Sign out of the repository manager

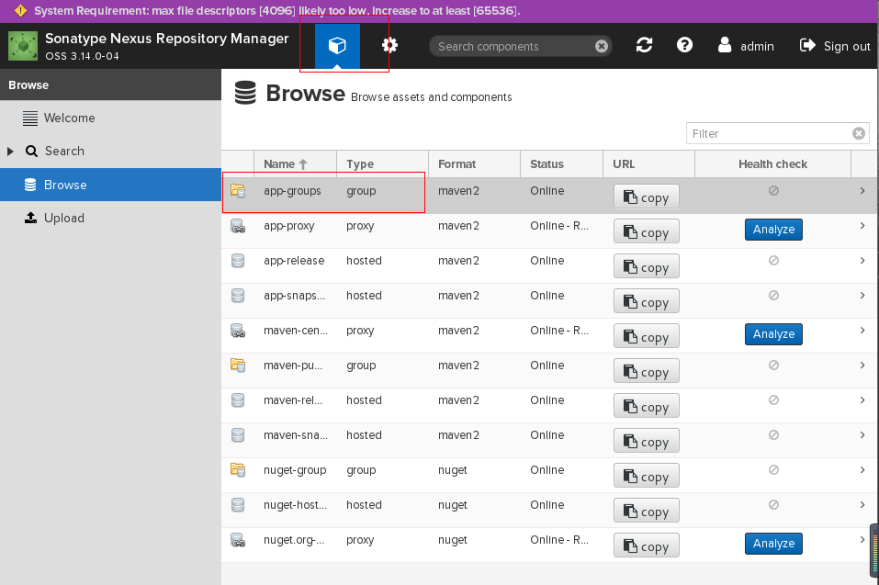pos(834,44)
